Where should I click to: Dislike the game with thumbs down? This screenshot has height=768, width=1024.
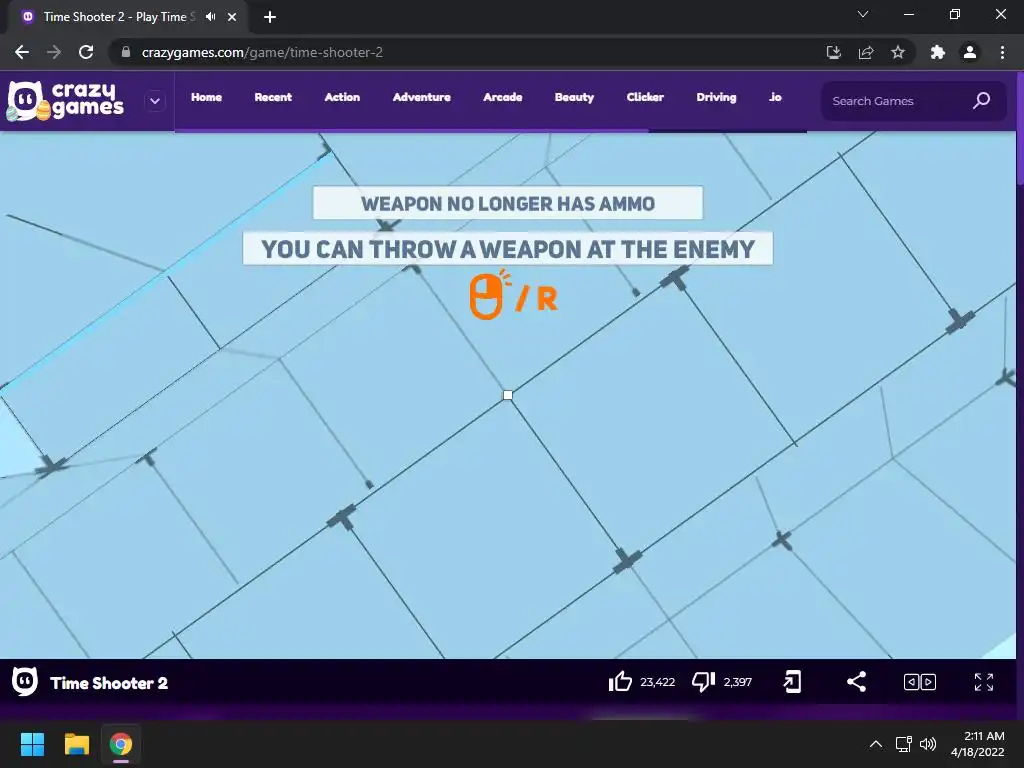pos(703,682)
